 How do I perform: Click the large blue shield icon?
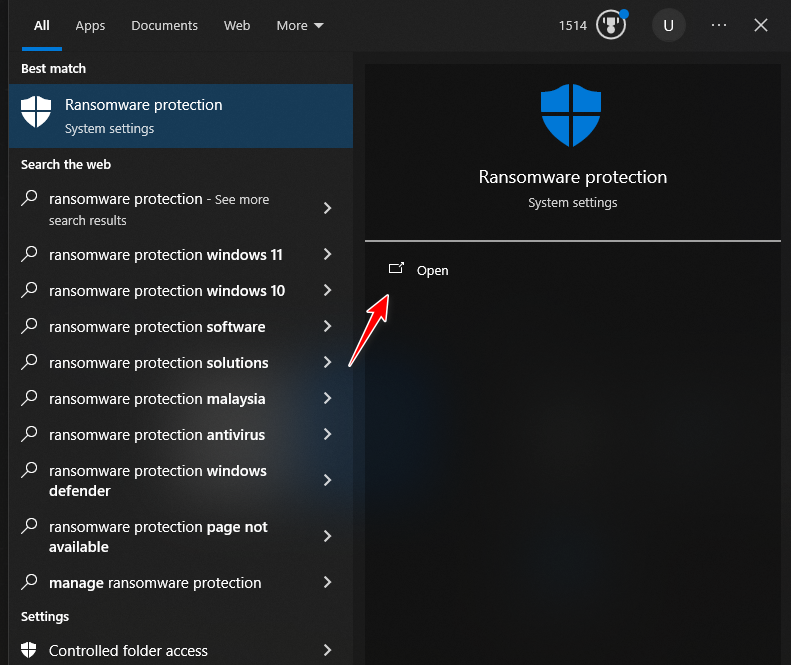[x=572, y=115]
